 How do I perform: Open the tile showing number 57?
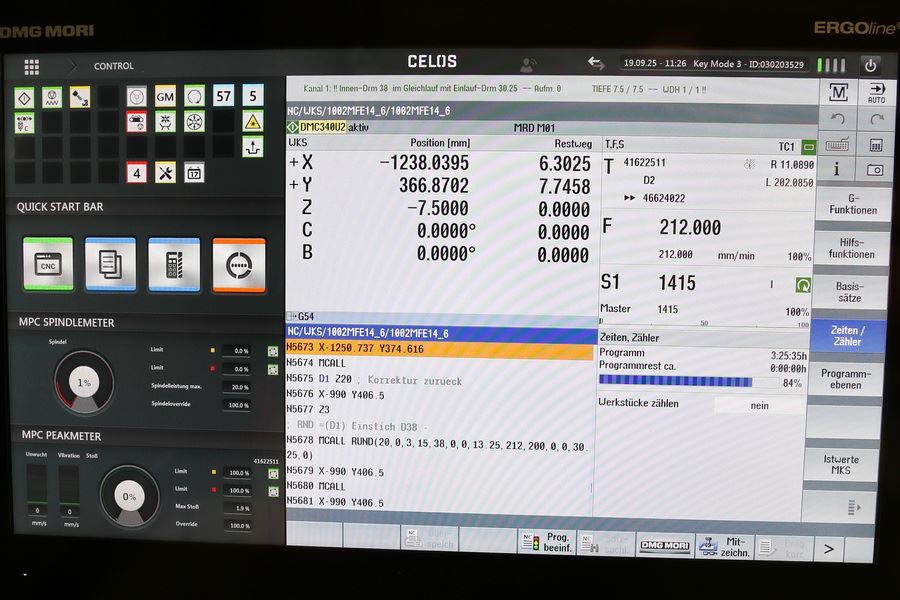click(x=223, y=96)
